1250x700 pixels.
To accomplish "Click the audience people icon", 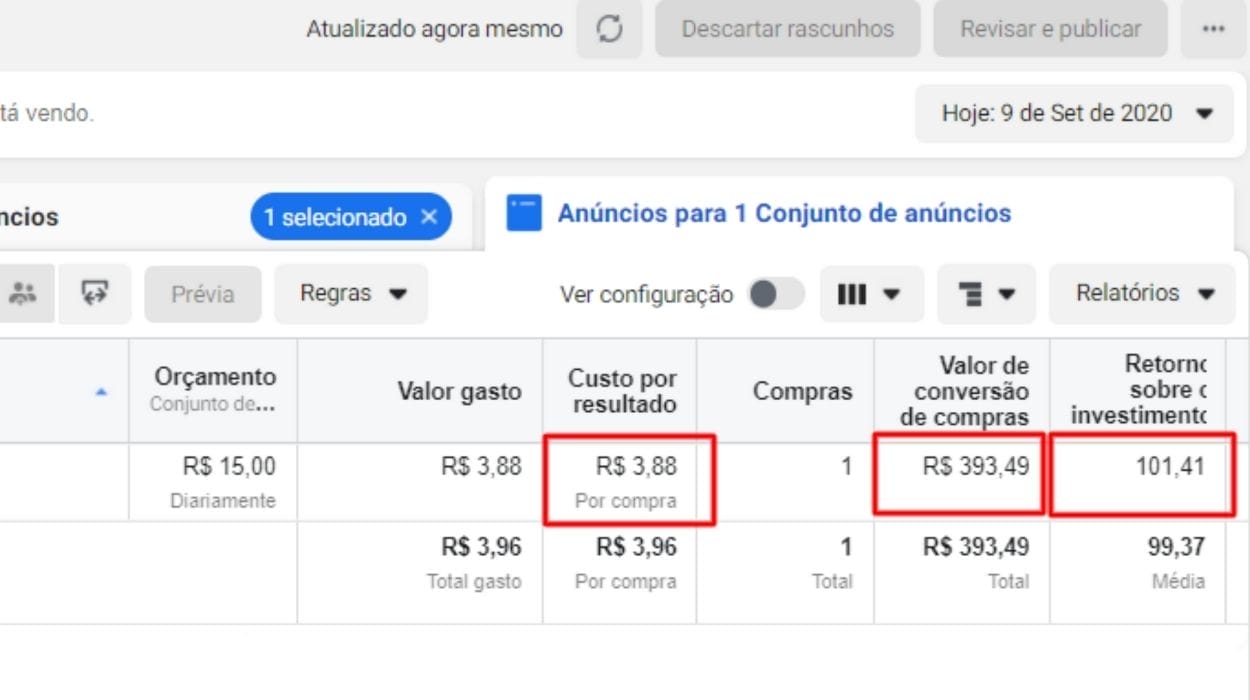I will point(23,294).
